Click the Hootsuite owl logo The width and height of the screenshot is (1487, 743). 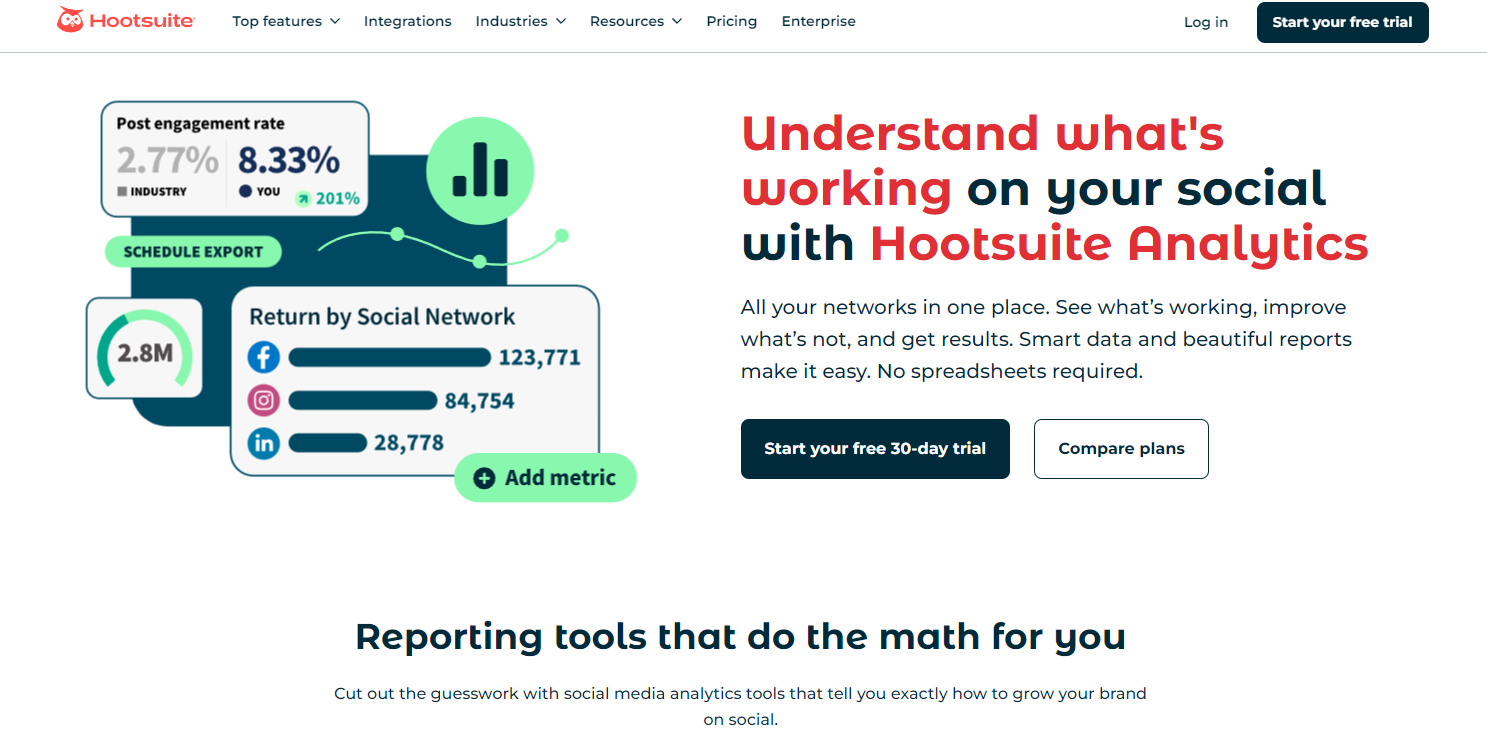69,18
